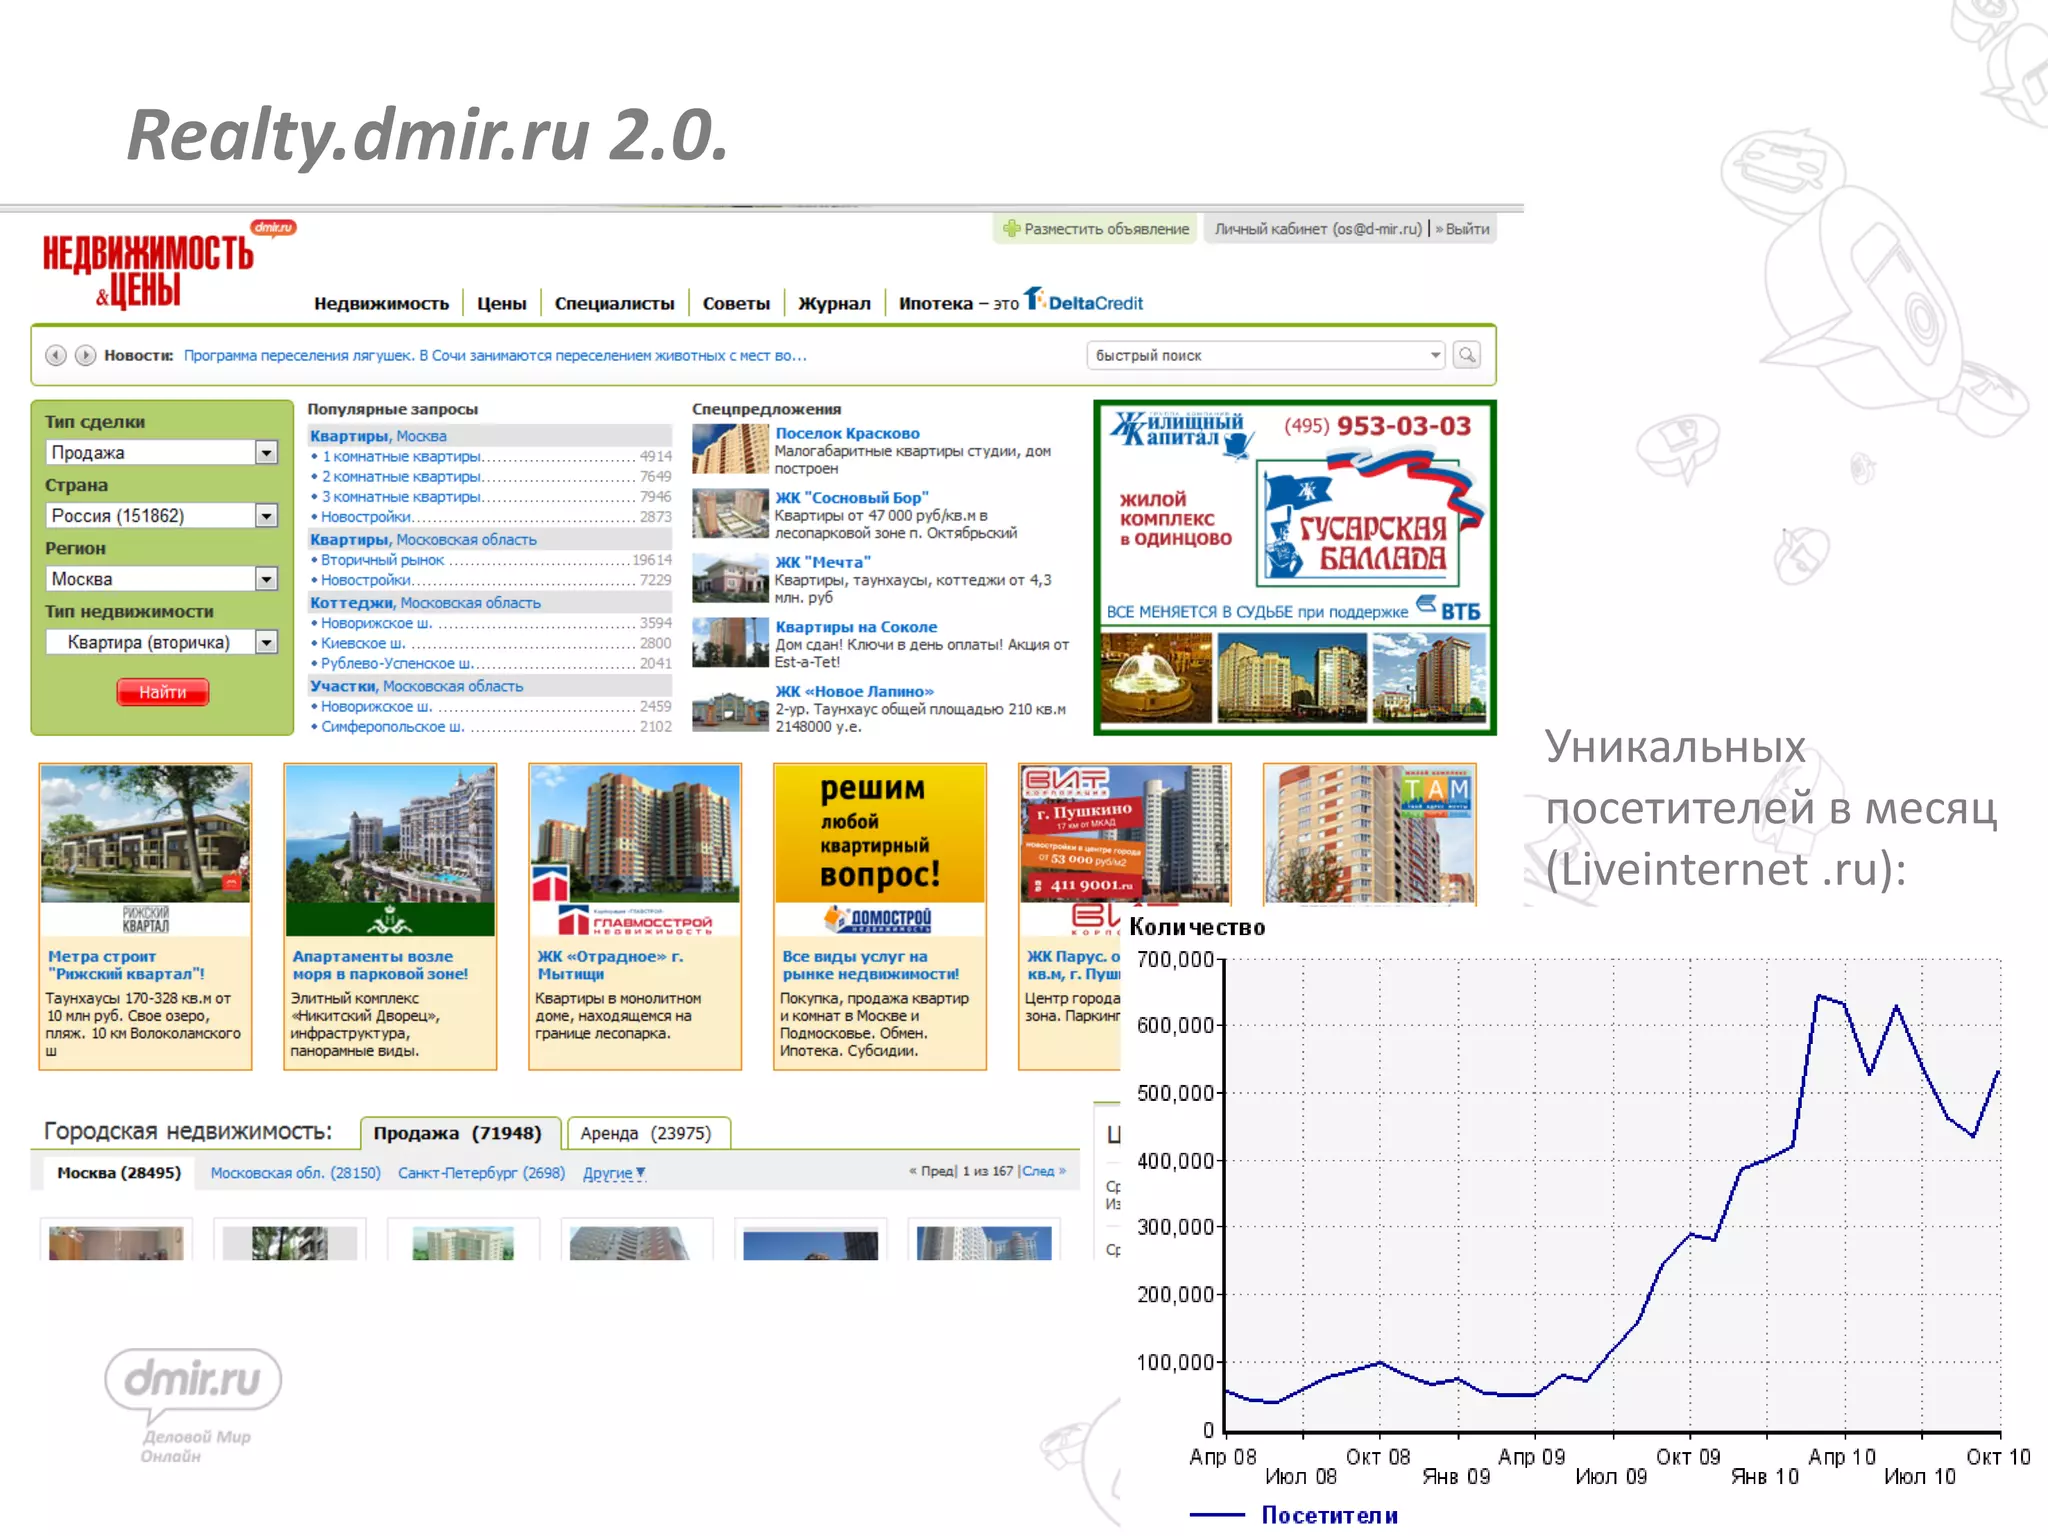
Task: Open 1 комнатные квартиры query
Action: 401,456
